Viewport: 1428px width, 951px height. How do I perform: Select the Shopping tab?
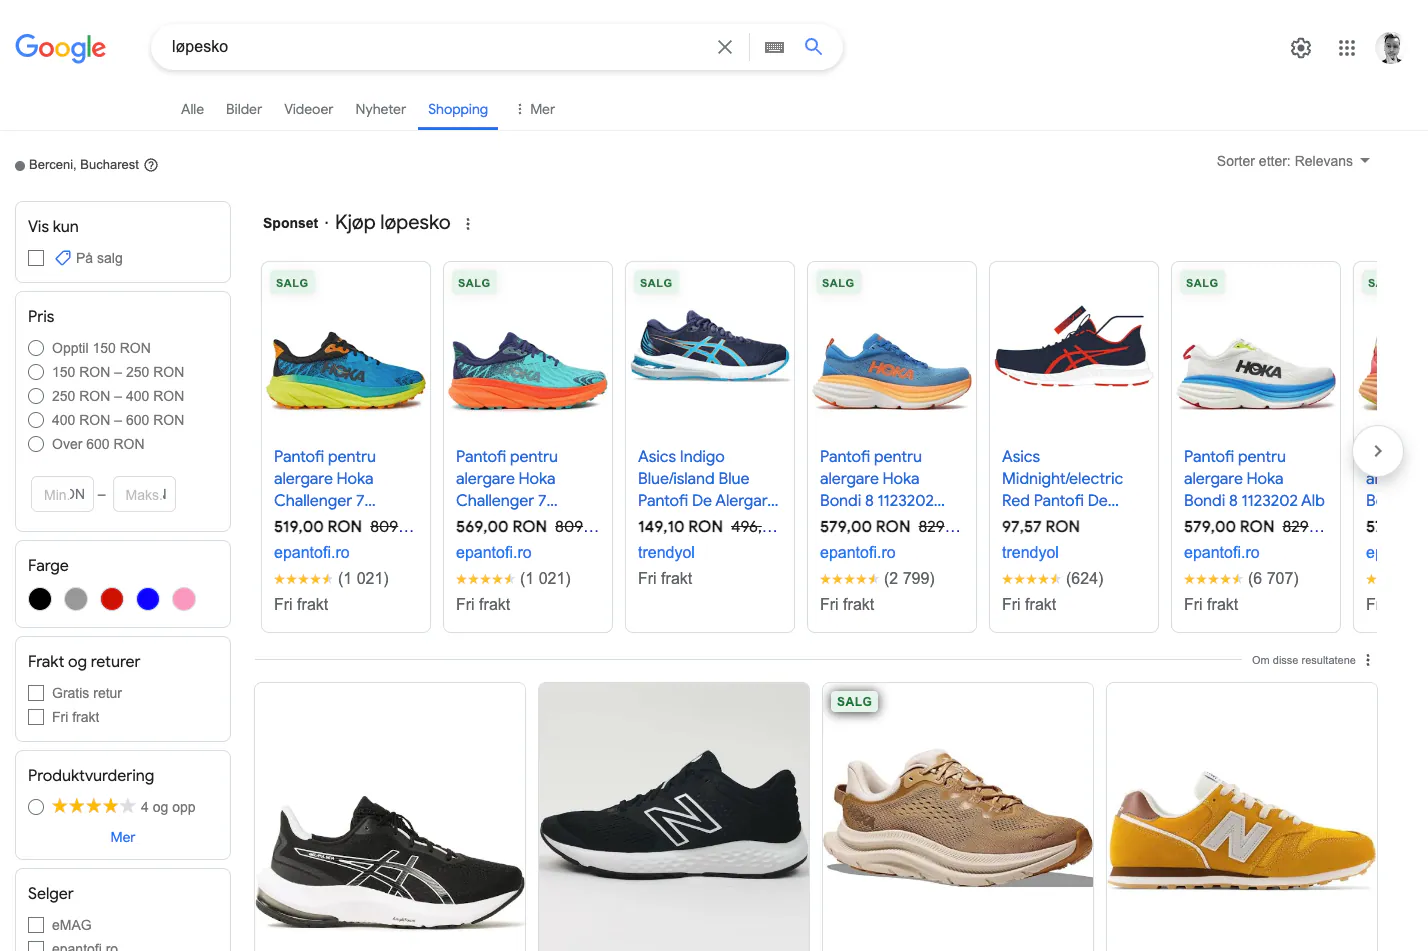click(x=458, y=109)
